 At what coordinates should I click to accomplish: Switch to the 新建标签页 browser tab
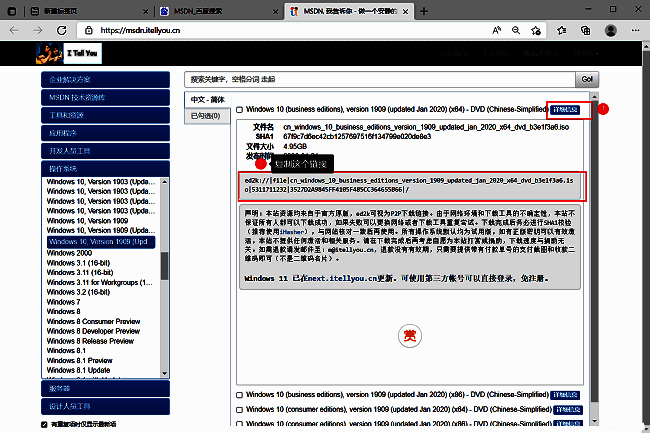[x=90, y=11]
